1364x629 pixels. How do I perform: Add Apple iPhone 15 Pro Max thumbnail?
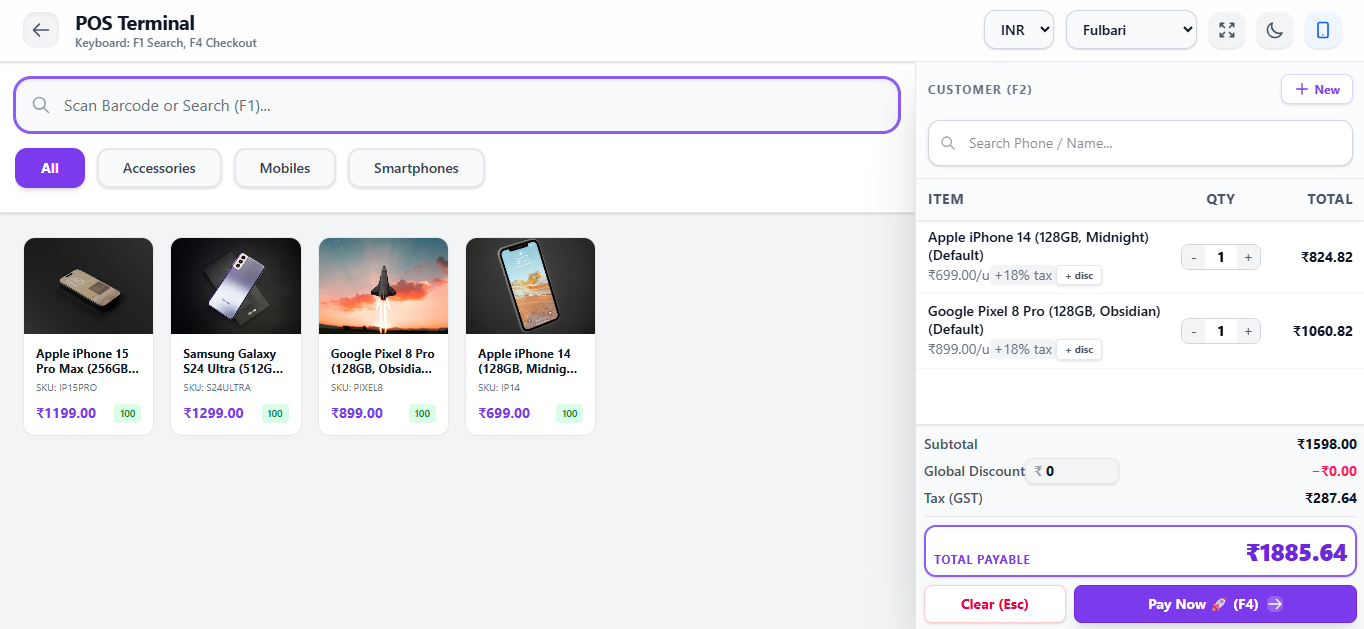click(88, 286)
